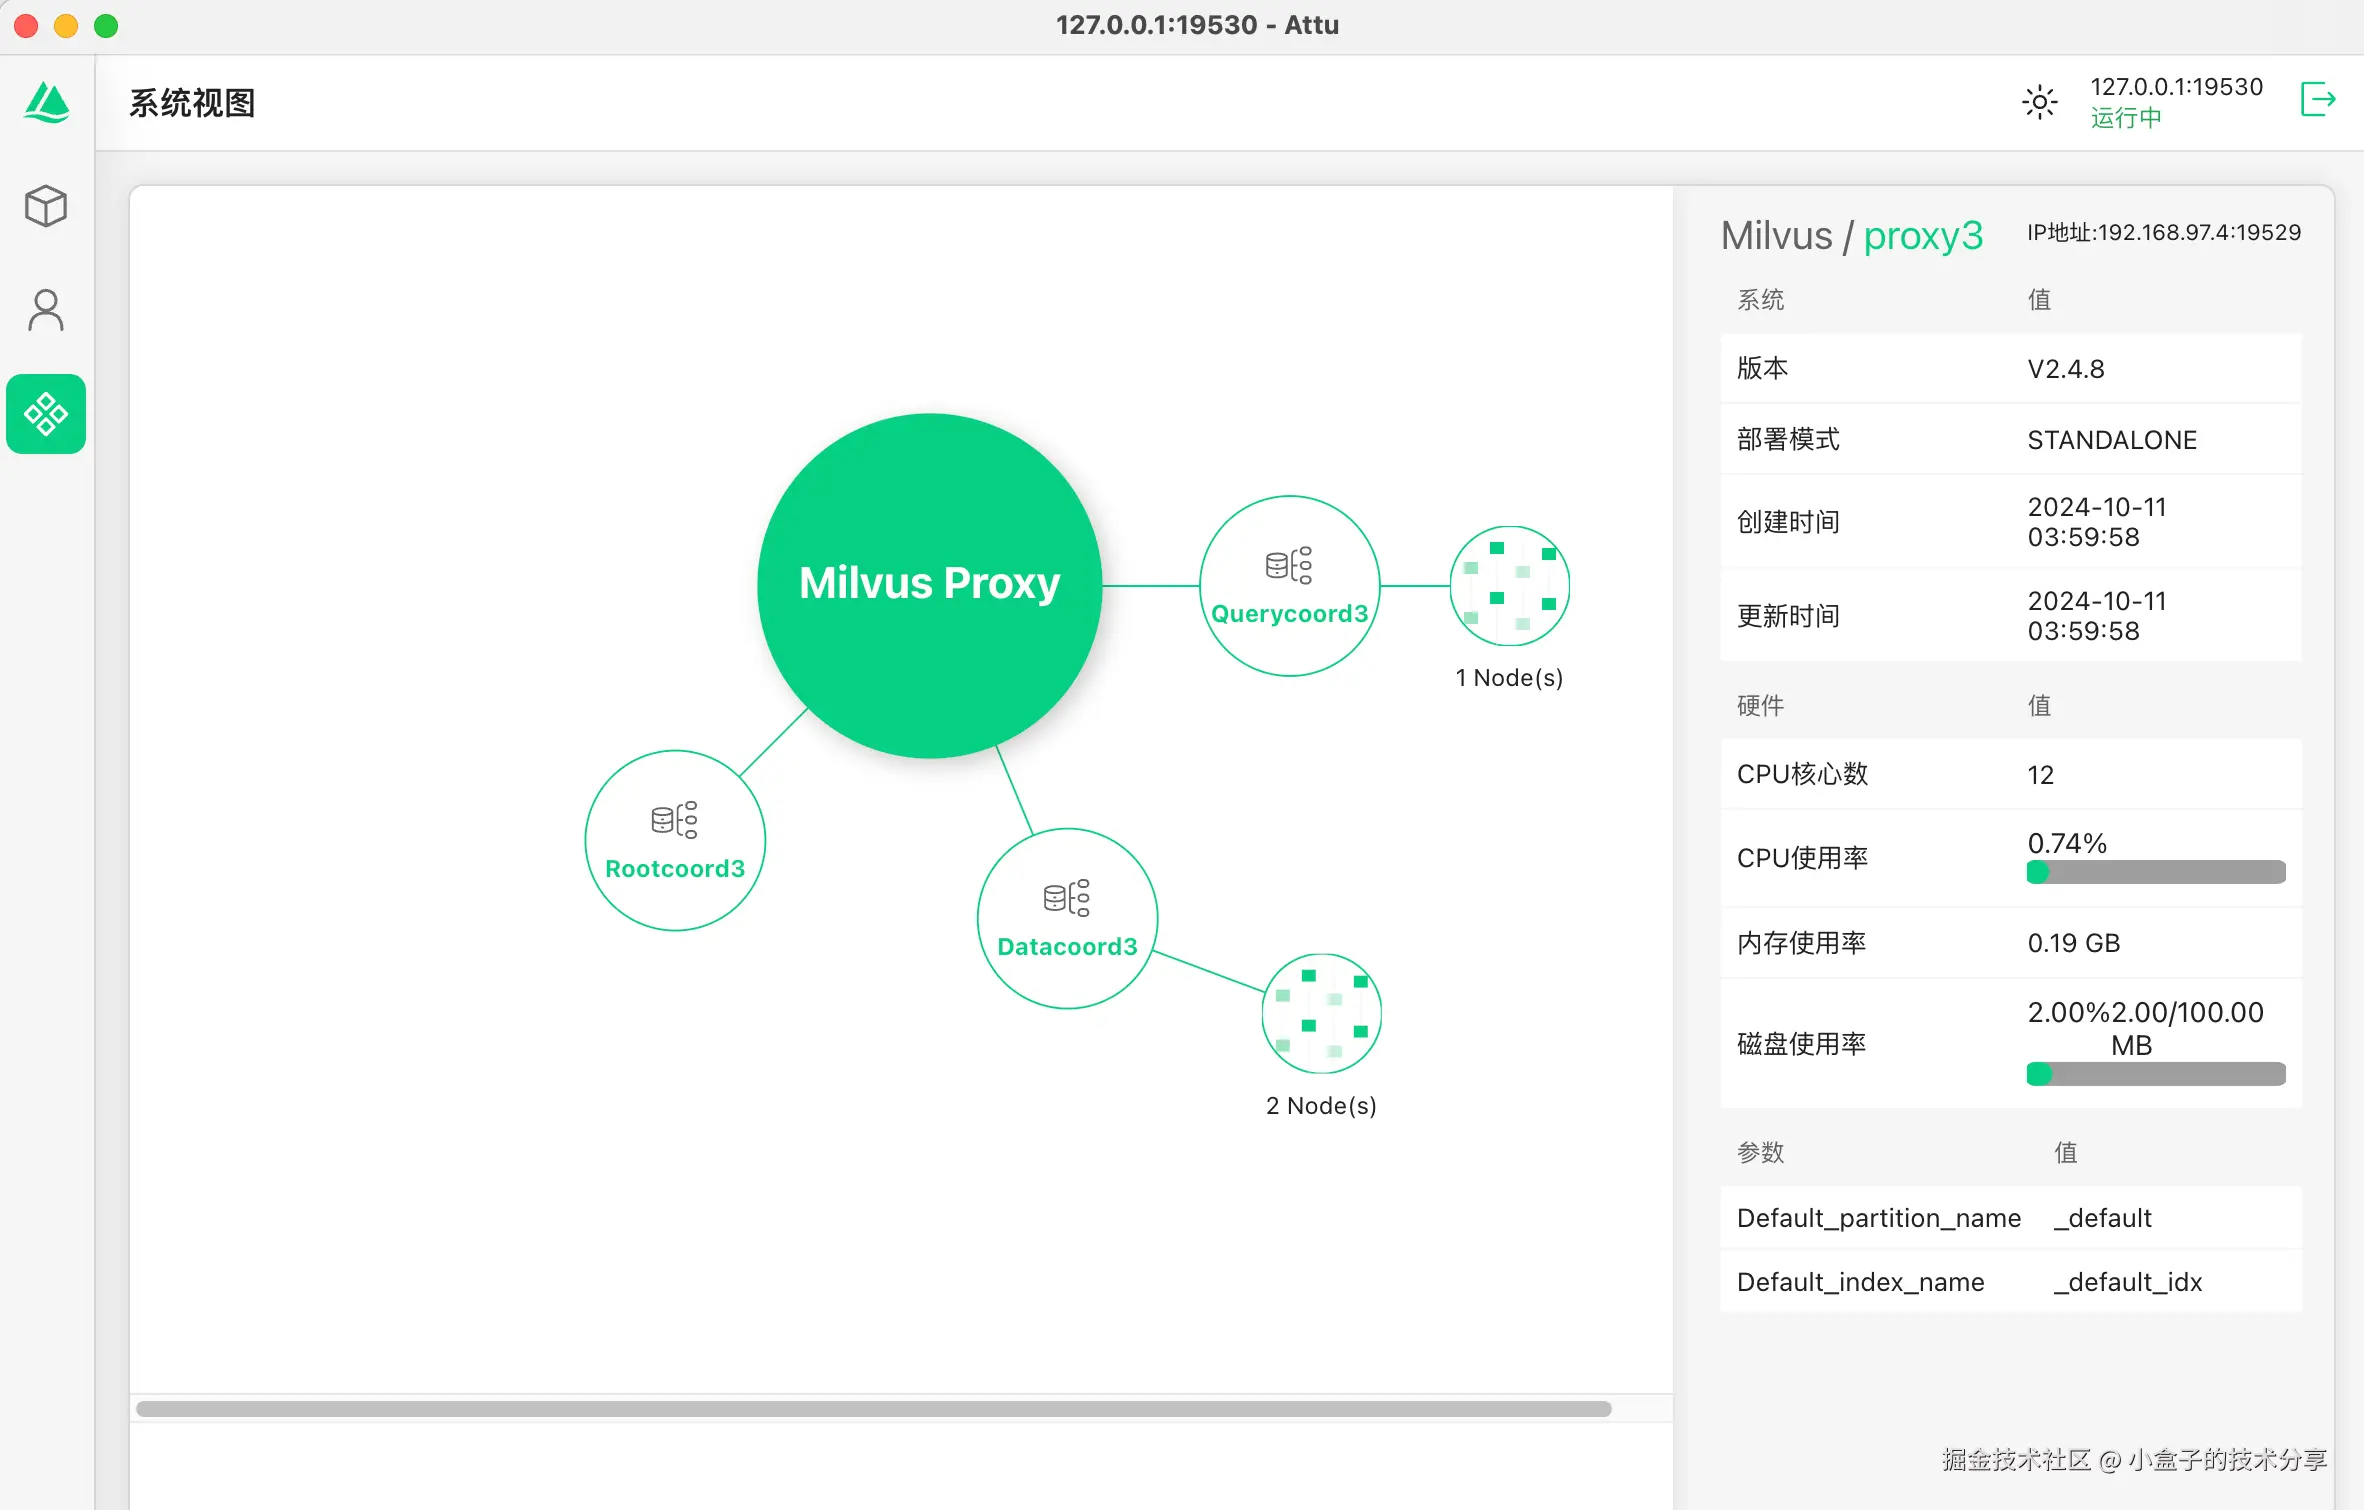This screenshot has width=2364, height=1510.
Task: Expand Querycoord3's 1 Node(s) cluster
Action: click(x=1509, y=586)
